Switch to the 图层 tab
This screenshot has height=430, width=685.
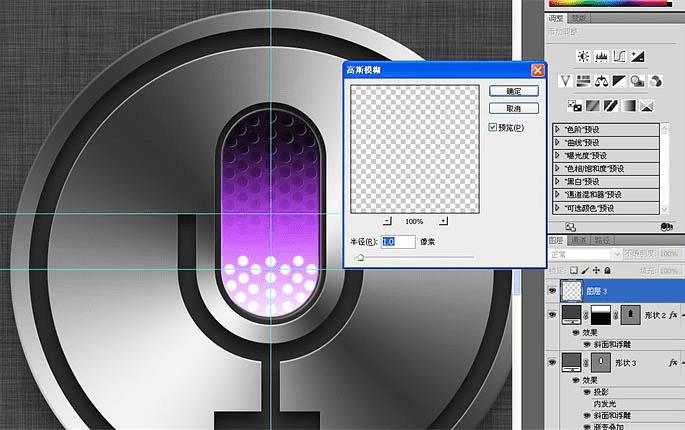[556, 240]
